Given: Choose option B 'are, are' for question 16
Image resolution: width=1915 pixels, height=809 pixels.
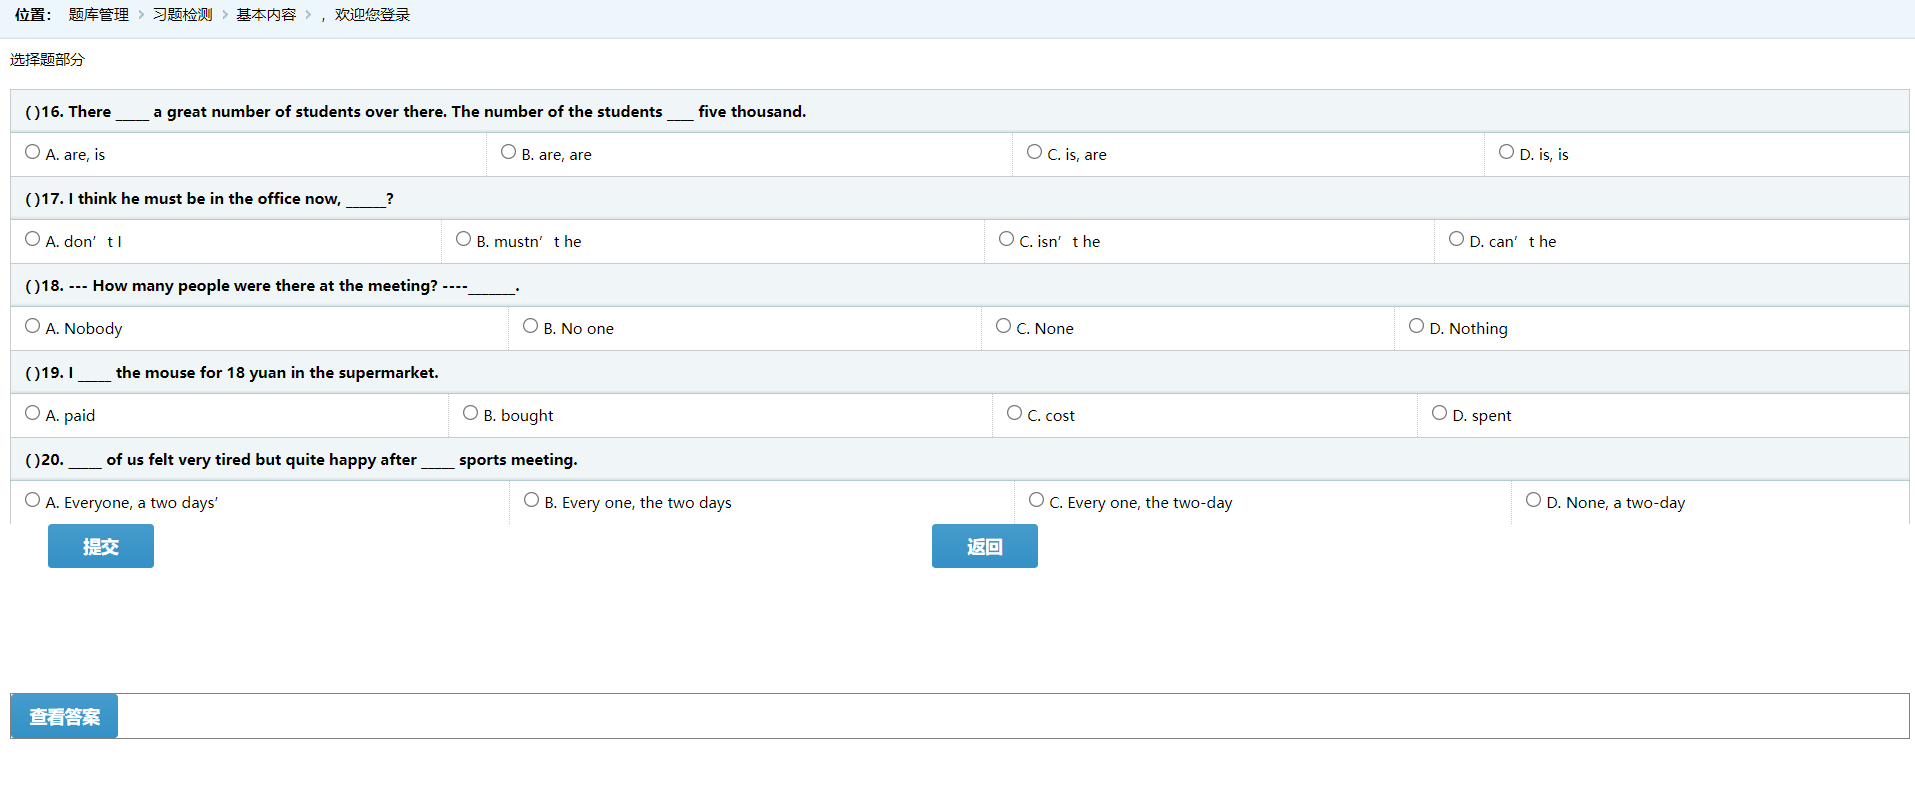Looking at the screenshot, I should (x=509, y=152).
